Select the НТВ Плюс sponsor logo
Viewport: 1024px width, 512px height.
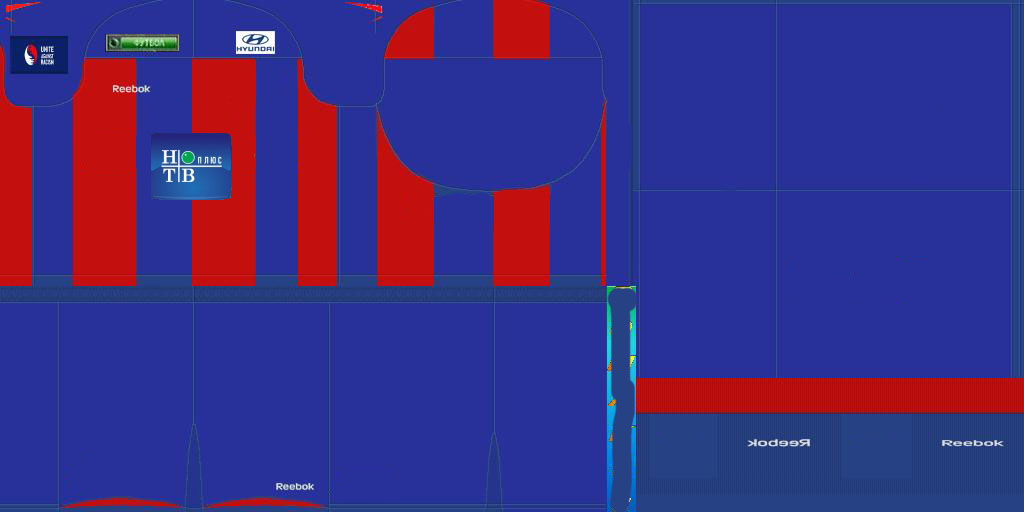click(191, 166)
